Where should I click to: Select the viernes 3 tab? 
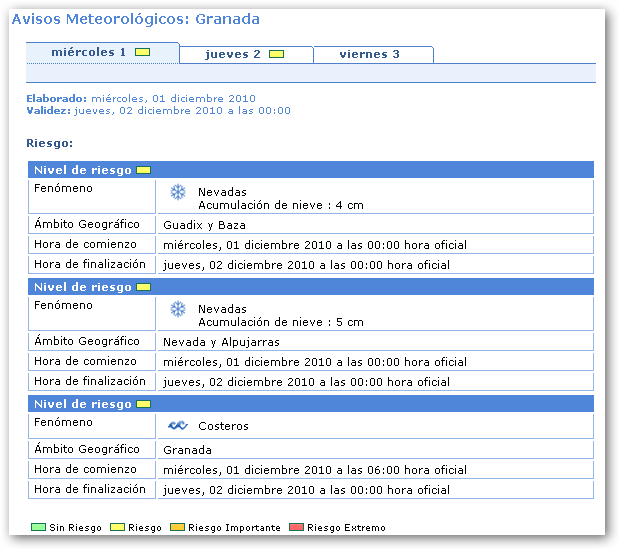pyautogui.click(x=369, y=54)
